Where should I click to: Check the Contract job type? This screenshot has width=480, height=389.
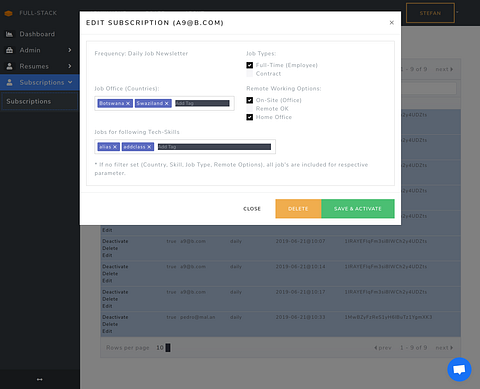click(249, 74)
